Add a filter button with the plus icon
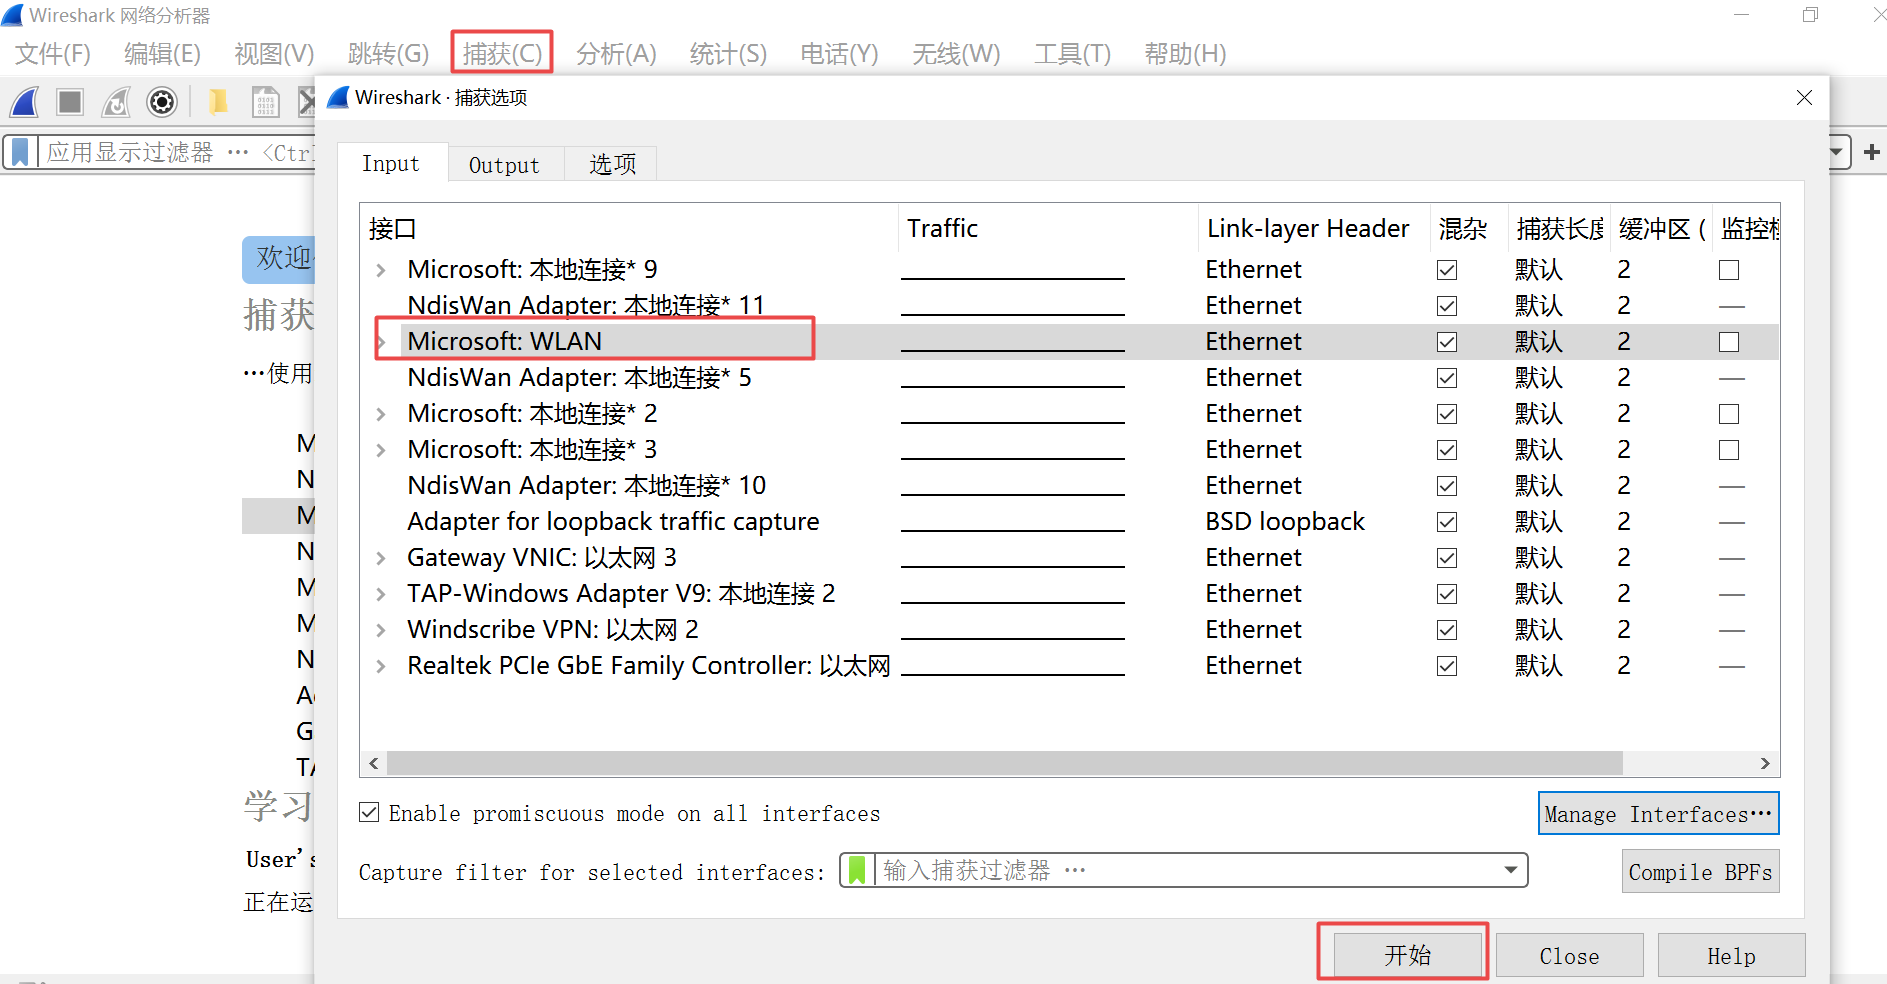Image resolution: width=1887 pixels, height=984 pixels. (x=1871, y=152)
